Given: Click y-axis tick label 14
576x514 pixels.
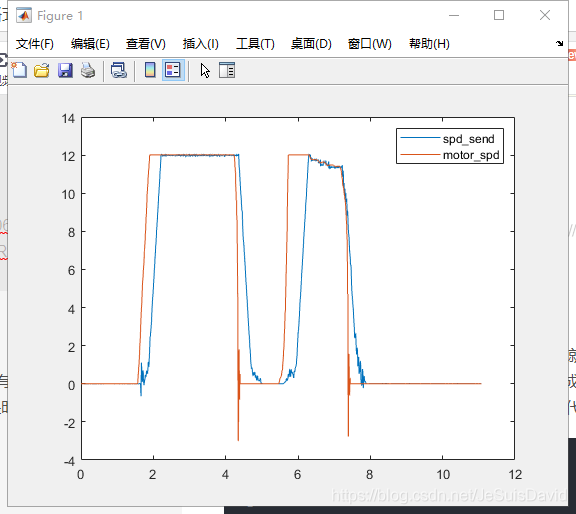Looking at the screenshot, I should (x=68, y=119).
